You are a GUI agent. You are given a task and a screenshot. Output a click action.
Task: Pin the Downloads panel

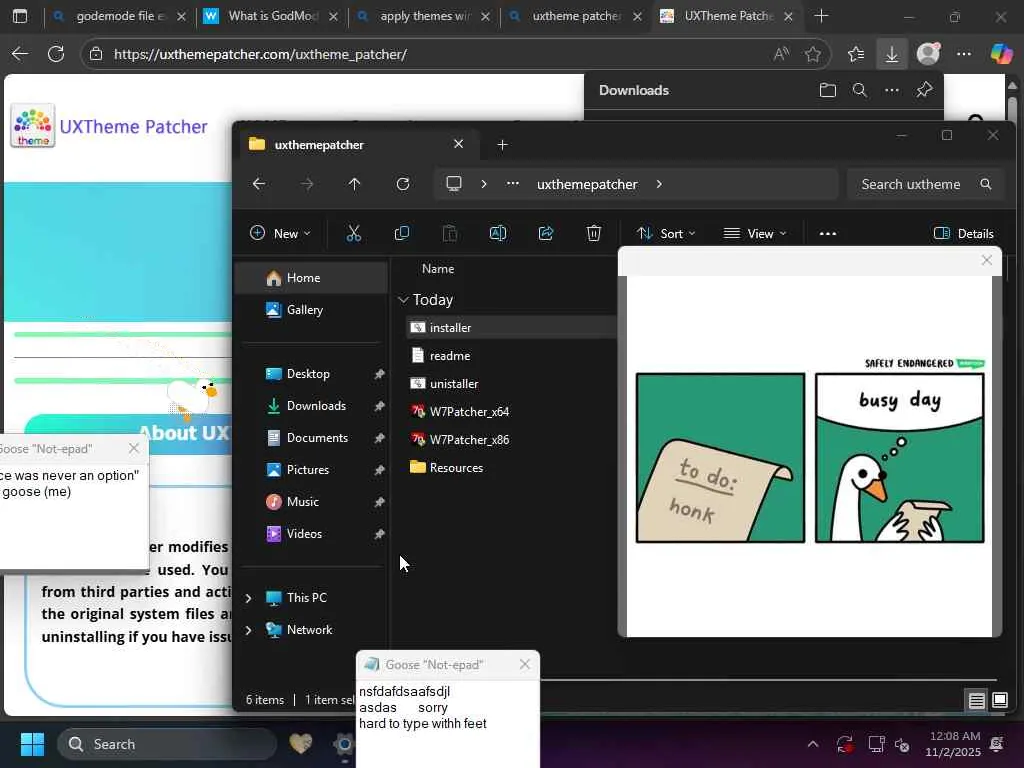coord(924,90)
